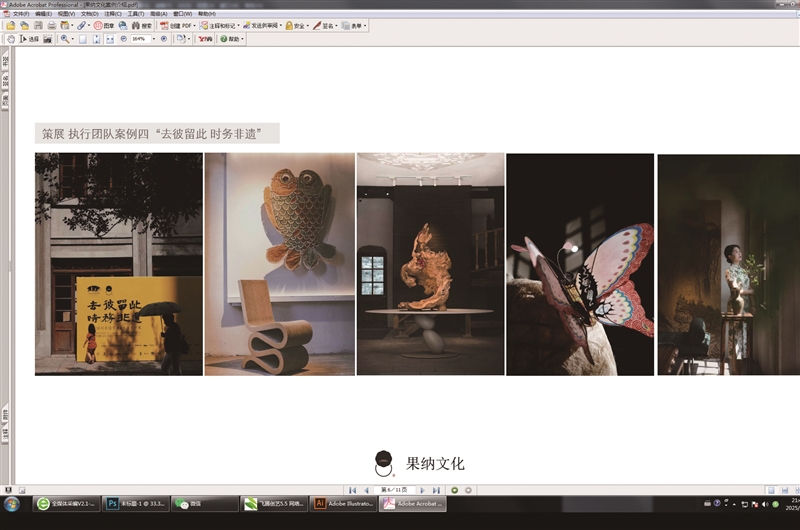Viewport: 800px width, 530px height.
Task: Click the page number field in status bar
Action: point(392,490)
